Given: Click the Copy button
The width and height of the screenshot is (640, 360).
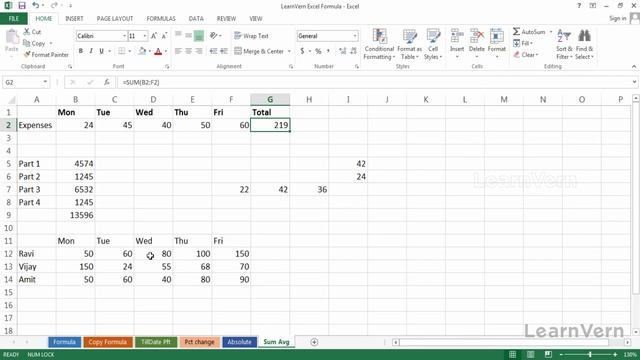Looking at the screenshot, I should (x=34, y=43).
